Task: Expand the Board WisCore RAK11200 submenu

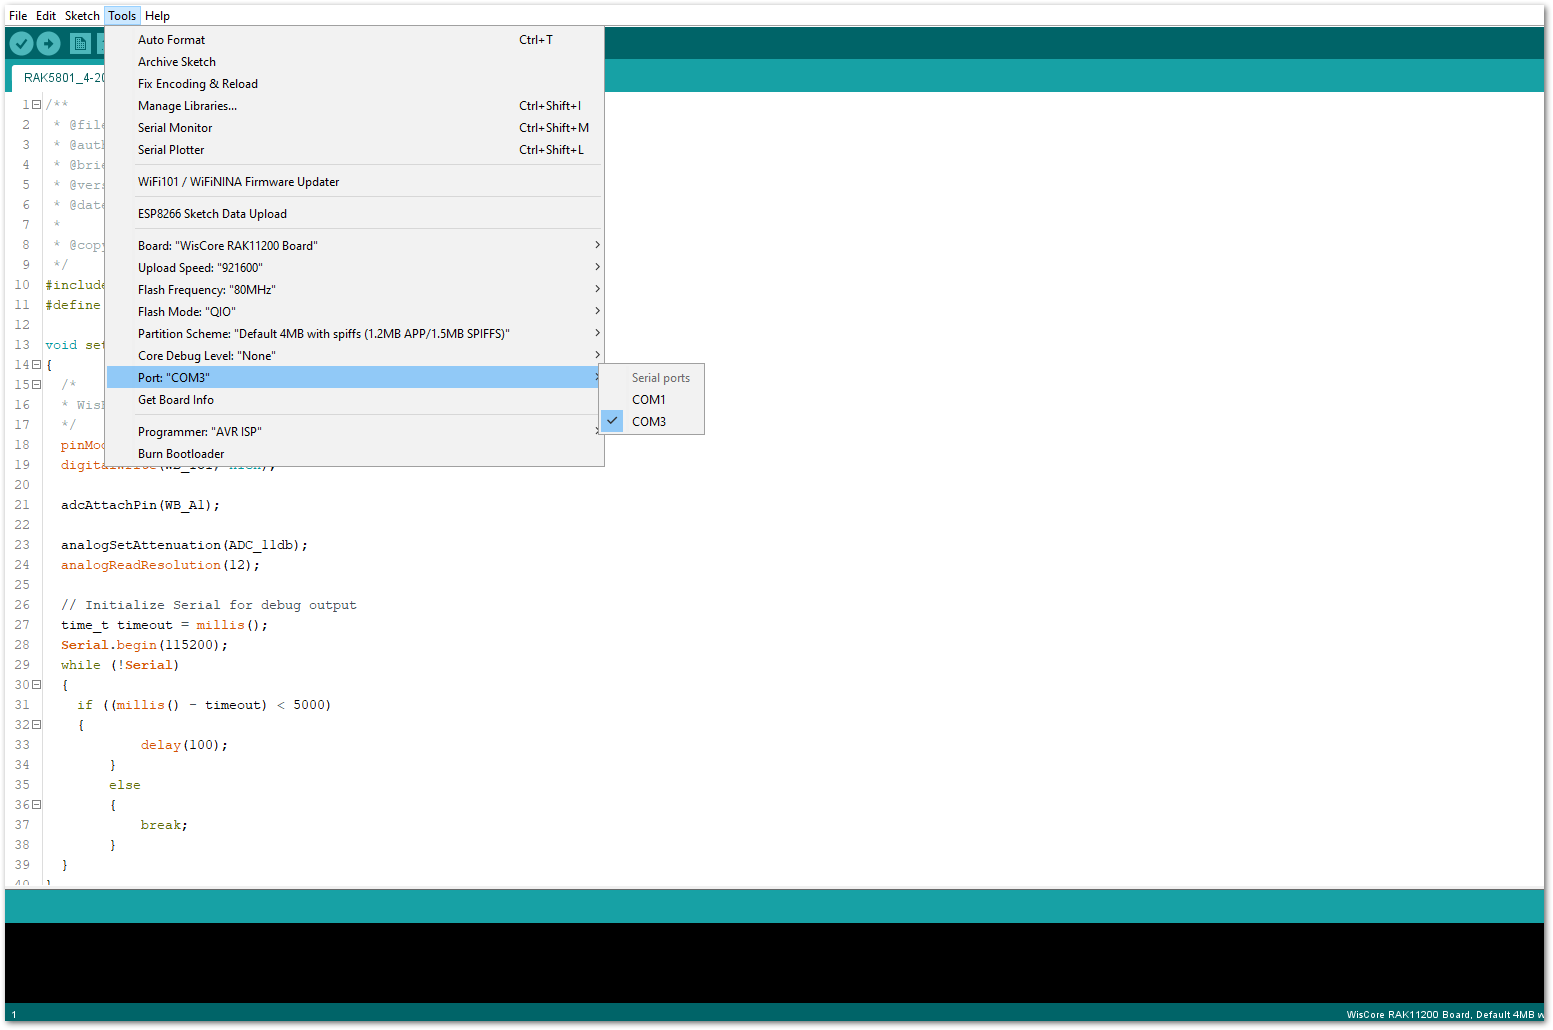Action: (x=355, y=246)
